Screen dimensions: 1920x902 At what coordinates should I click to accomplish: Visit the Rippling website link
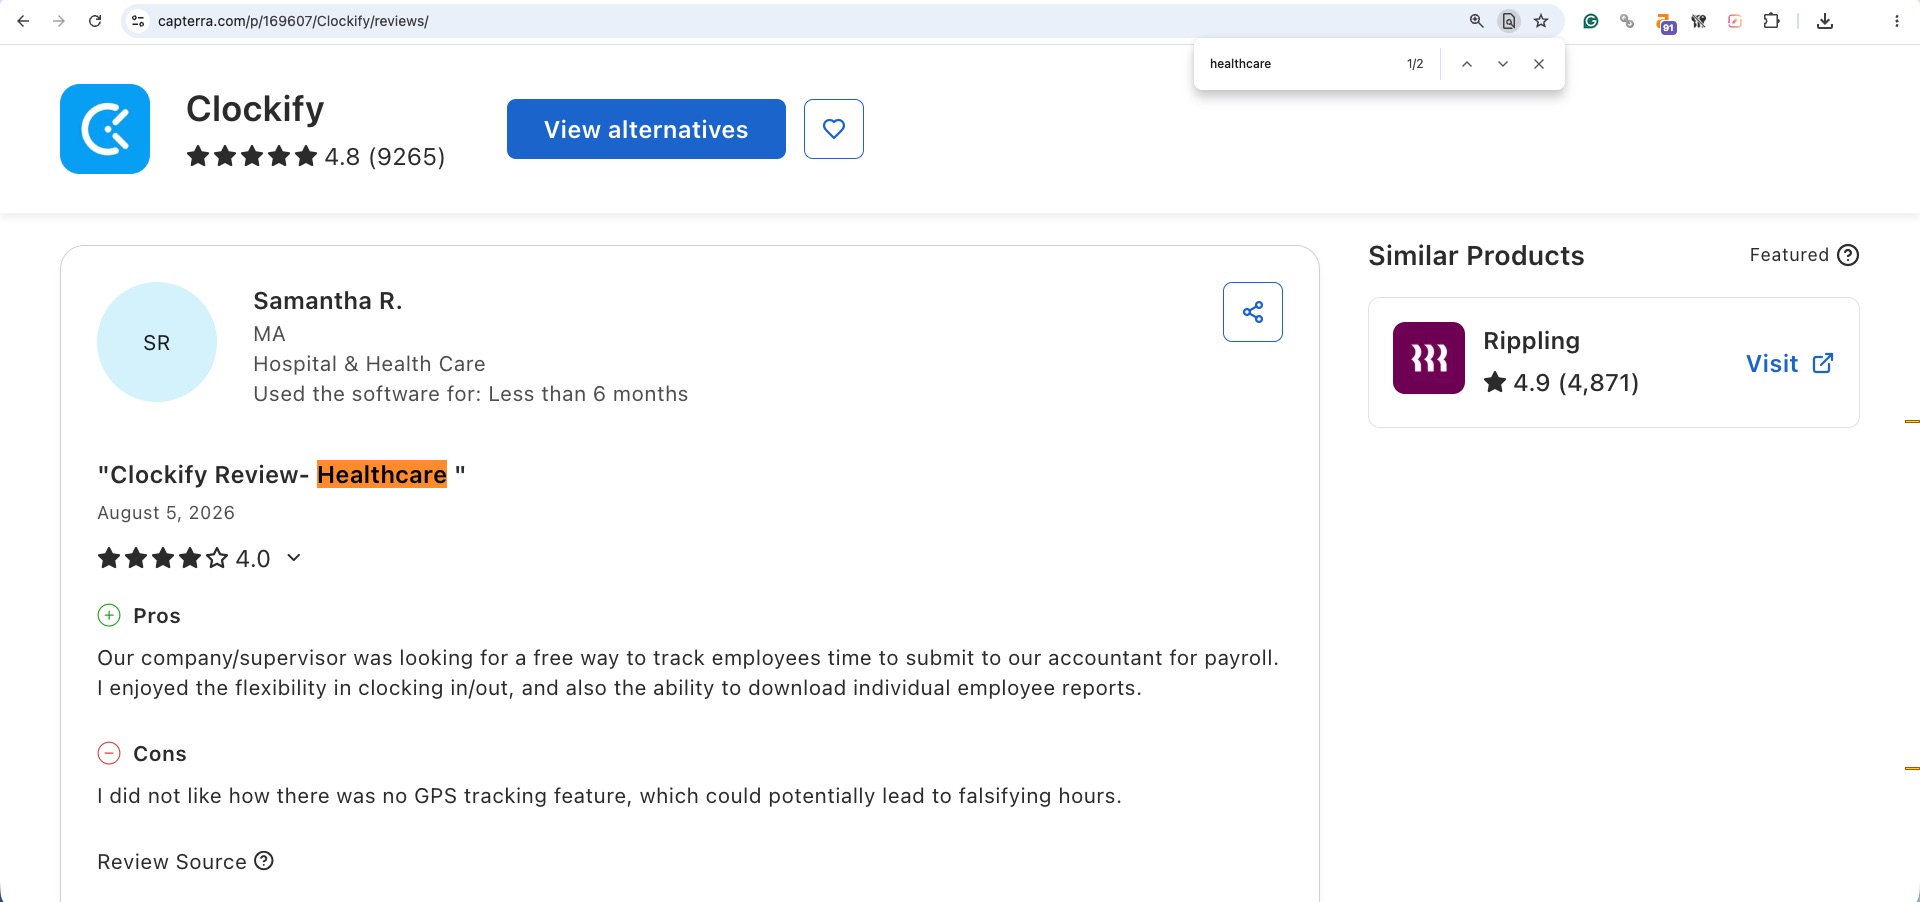pyautogui.click(x=1790, y=364)
